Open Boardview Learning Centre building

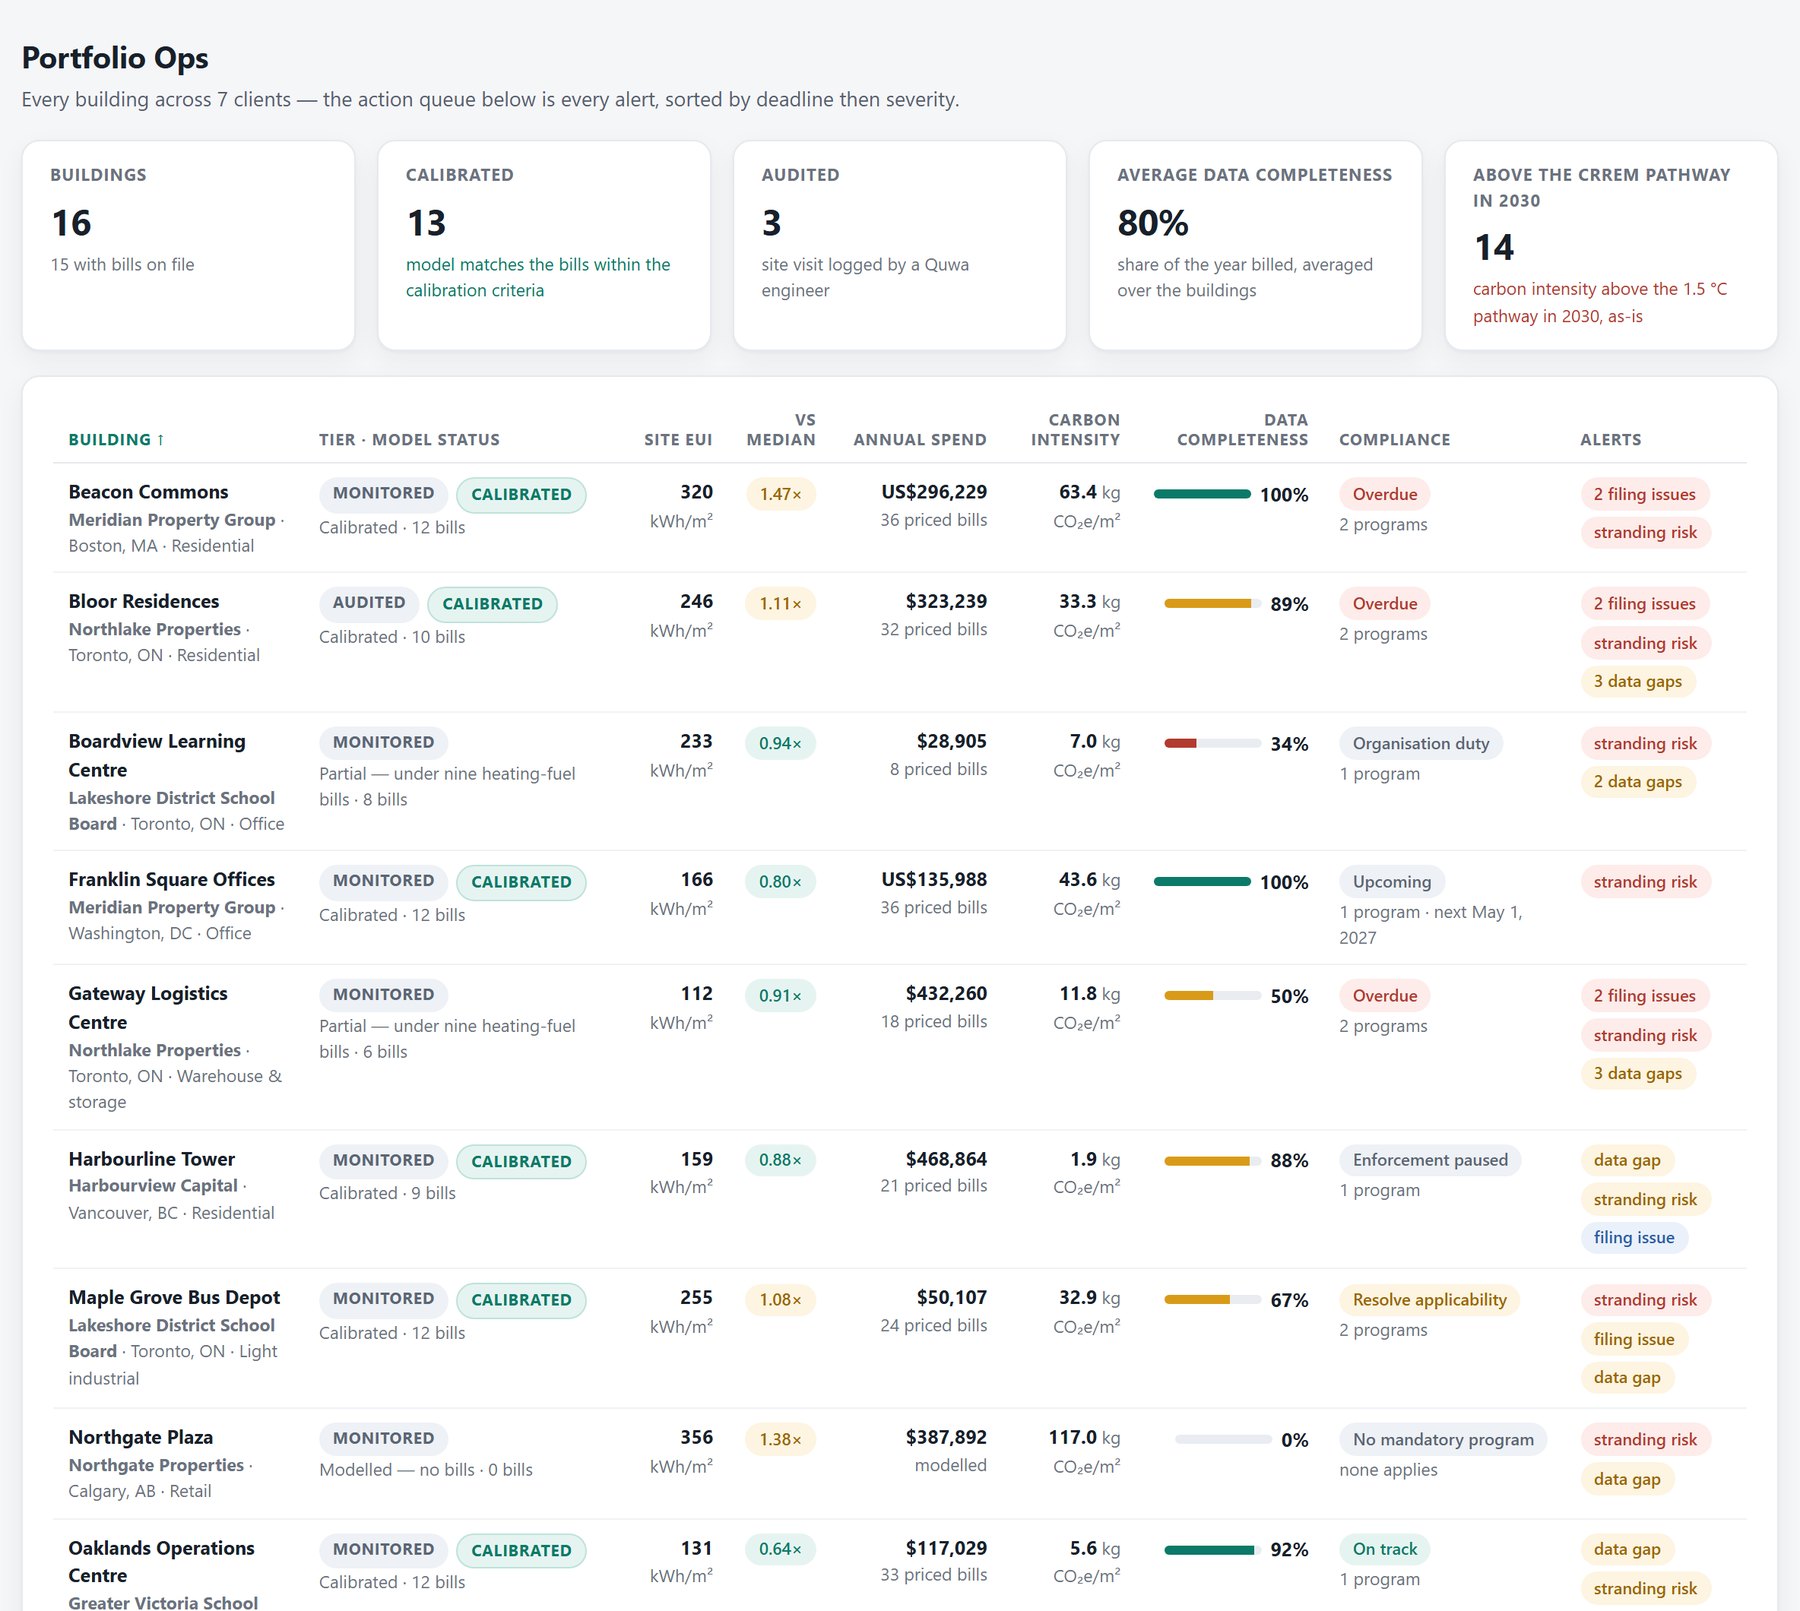pos(157,755)
